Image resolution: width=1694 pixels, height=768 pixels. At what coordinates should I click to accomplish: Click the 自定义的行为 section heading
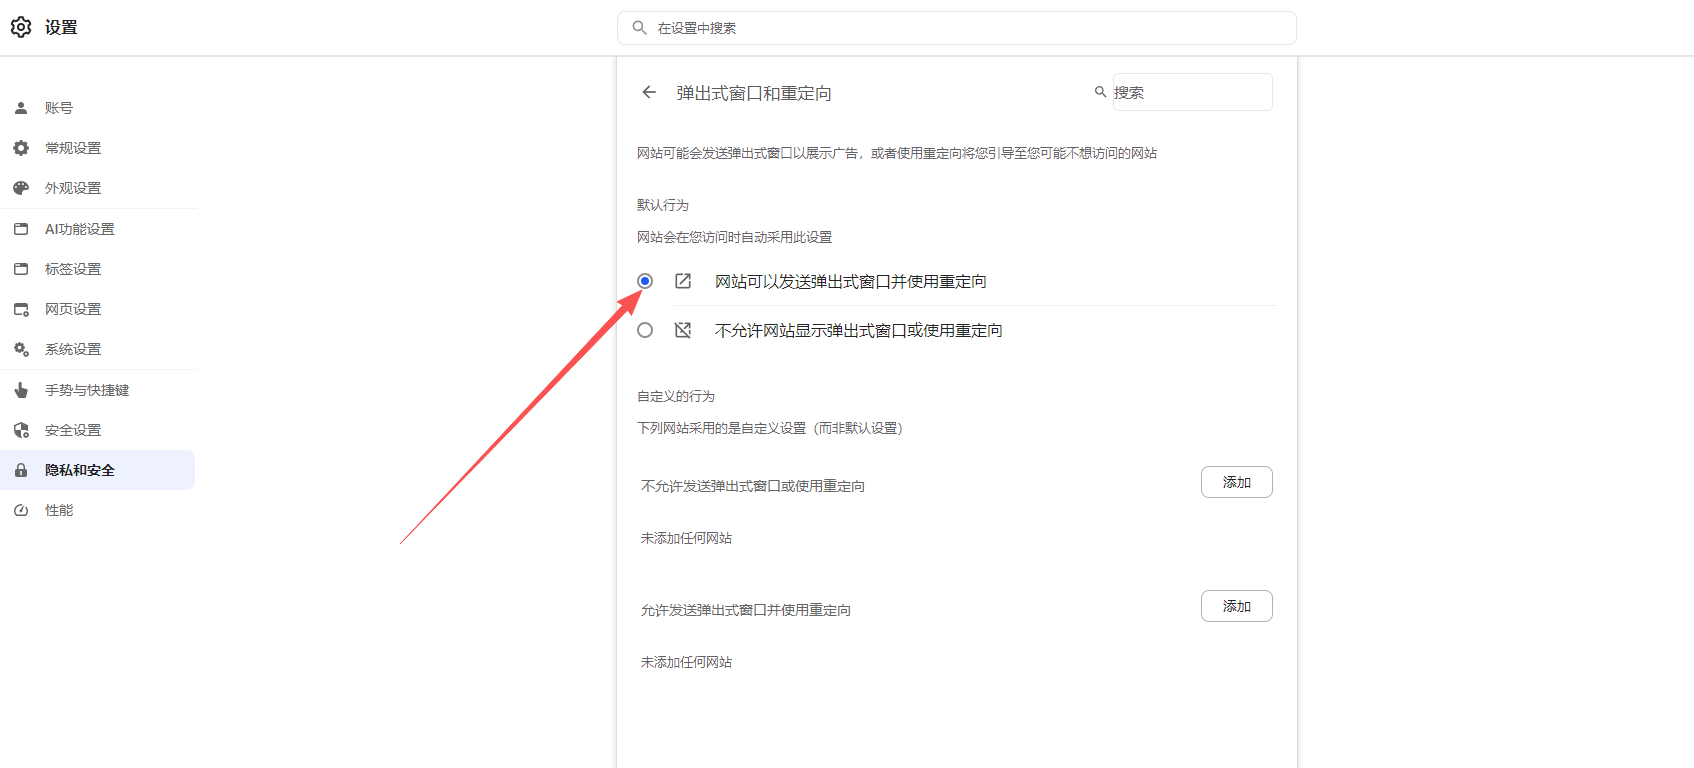point(676,396)
